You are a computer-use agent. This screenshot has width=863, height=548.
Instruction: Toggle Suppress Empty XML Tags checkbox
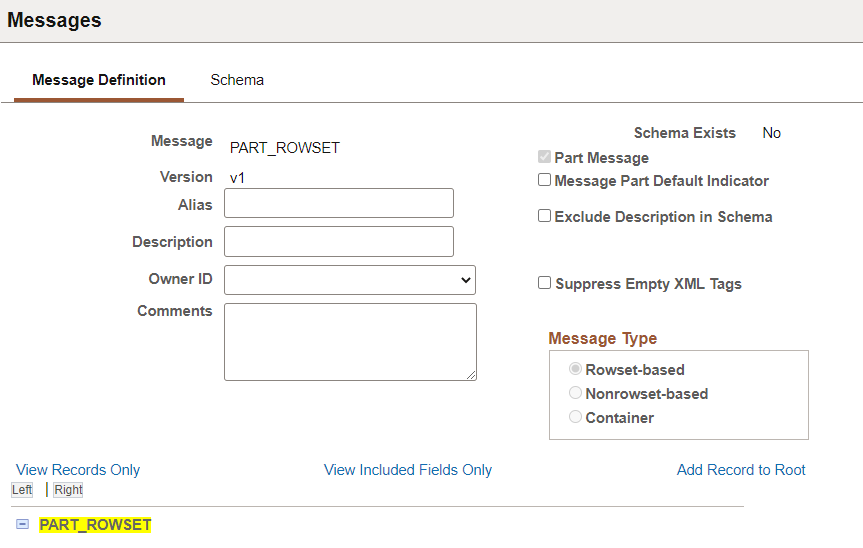(x=545, y=283)
